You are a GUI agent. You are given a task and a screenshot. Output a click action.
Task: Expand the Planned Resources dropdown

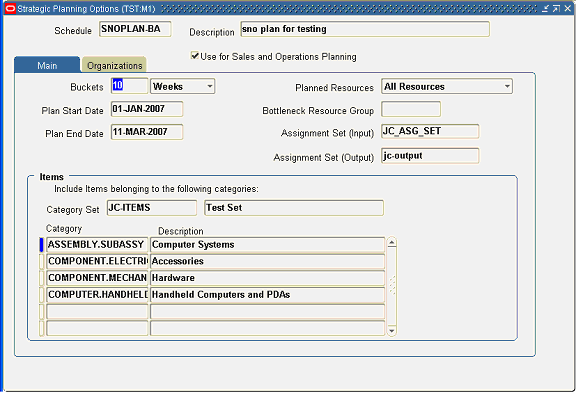[507, 87]
